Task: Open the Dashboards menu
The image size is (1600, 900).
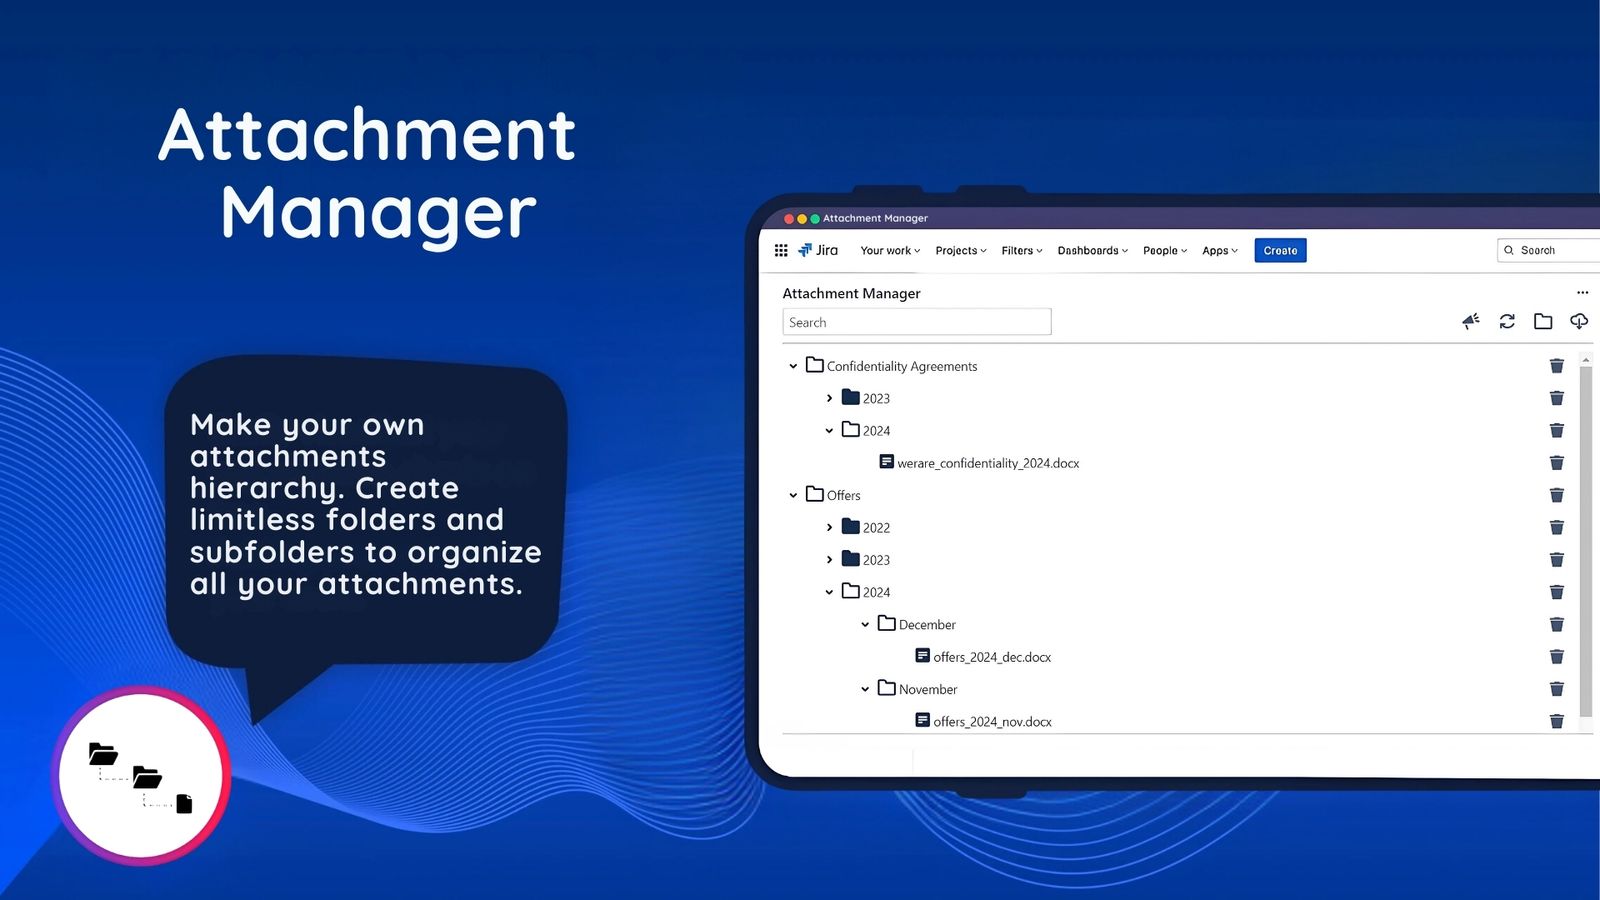Action: tap(1093, 251)
